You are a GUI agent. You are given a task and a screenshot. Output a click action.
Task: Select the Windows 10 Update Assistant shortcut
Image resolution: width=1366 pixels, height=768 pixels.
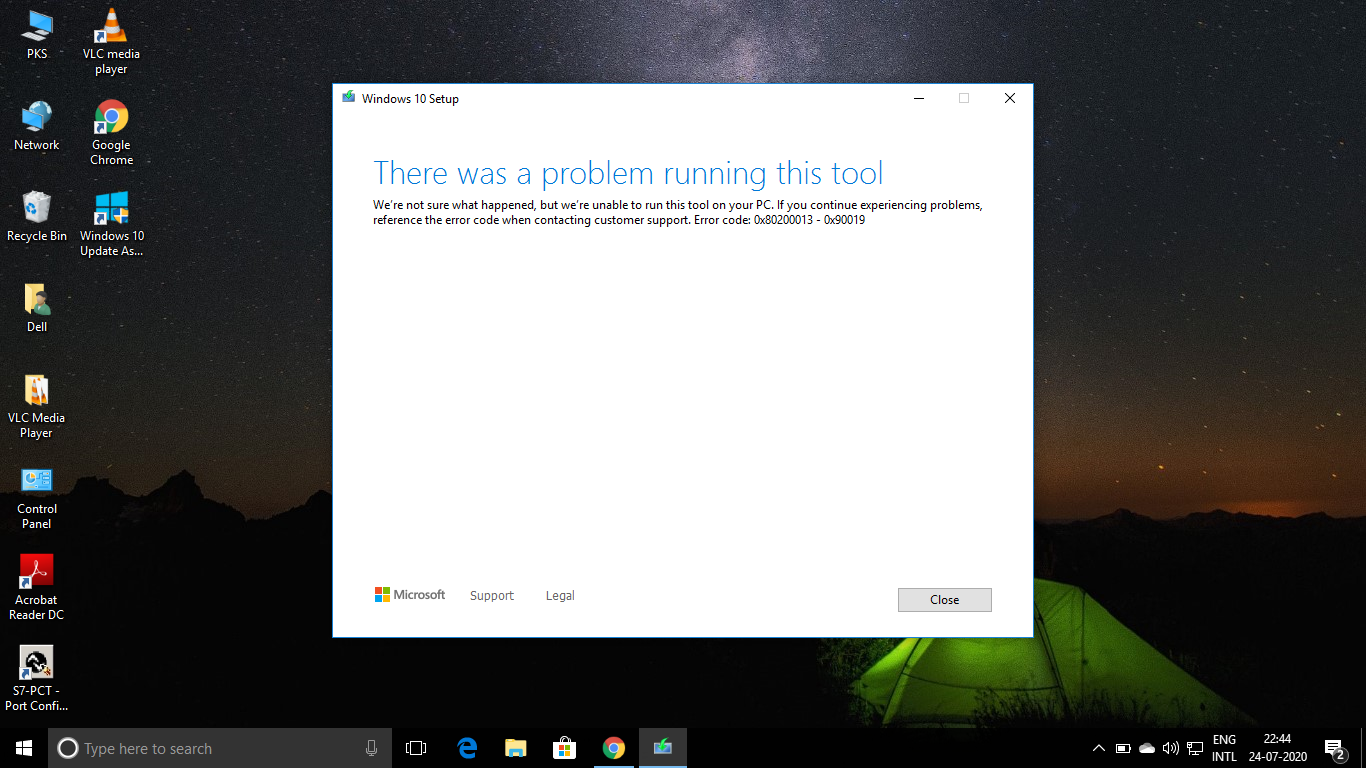tap(111, 224)
